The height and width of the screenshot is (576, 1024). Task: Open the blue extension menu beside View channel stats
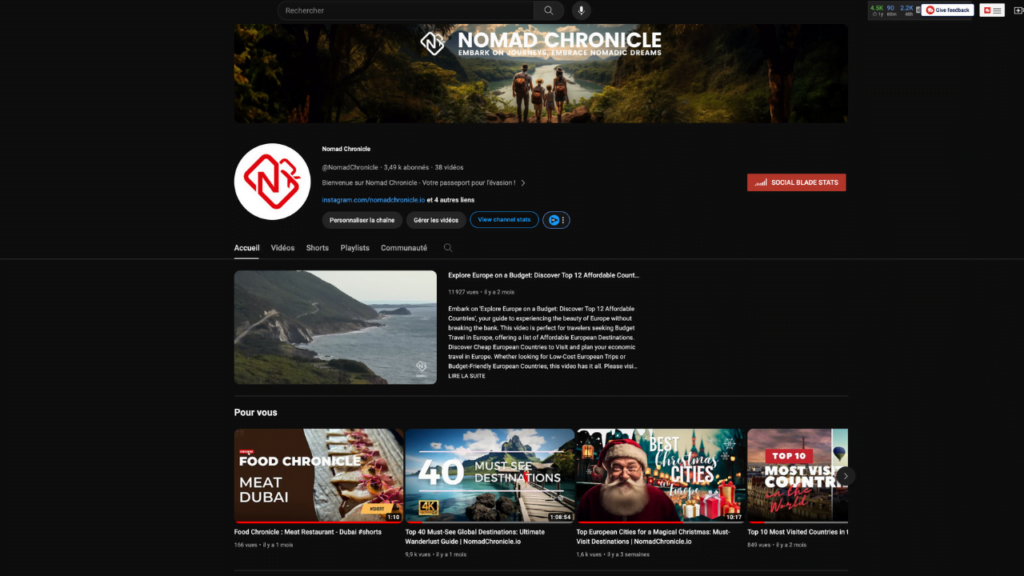tap(556, 220)
